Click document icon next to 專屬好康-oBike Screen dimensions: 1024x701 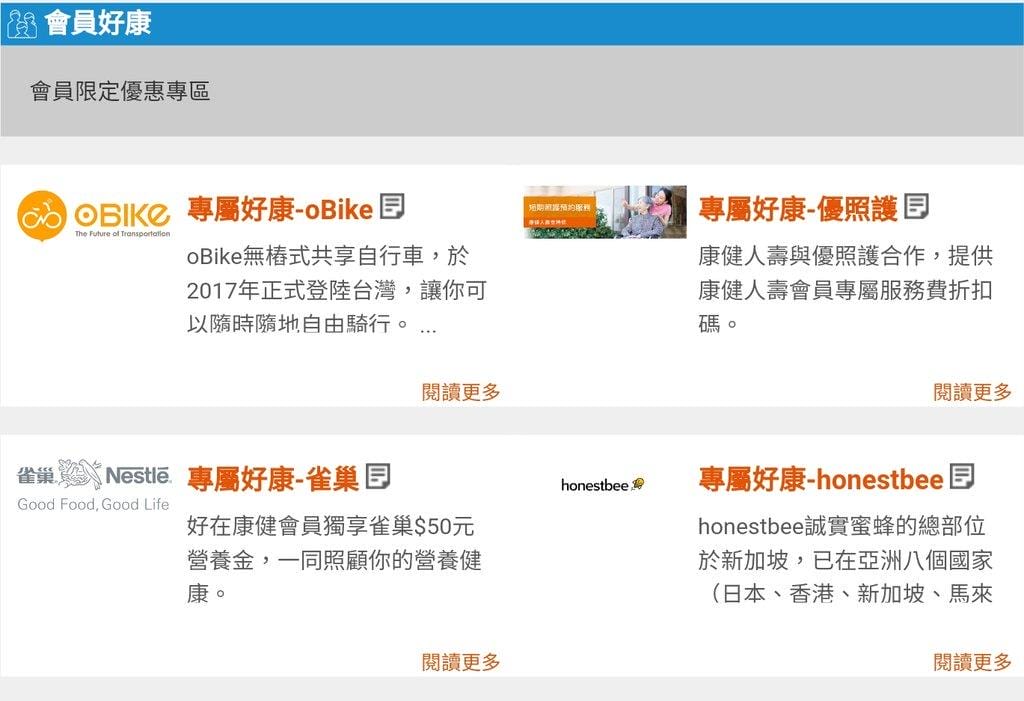392,206
